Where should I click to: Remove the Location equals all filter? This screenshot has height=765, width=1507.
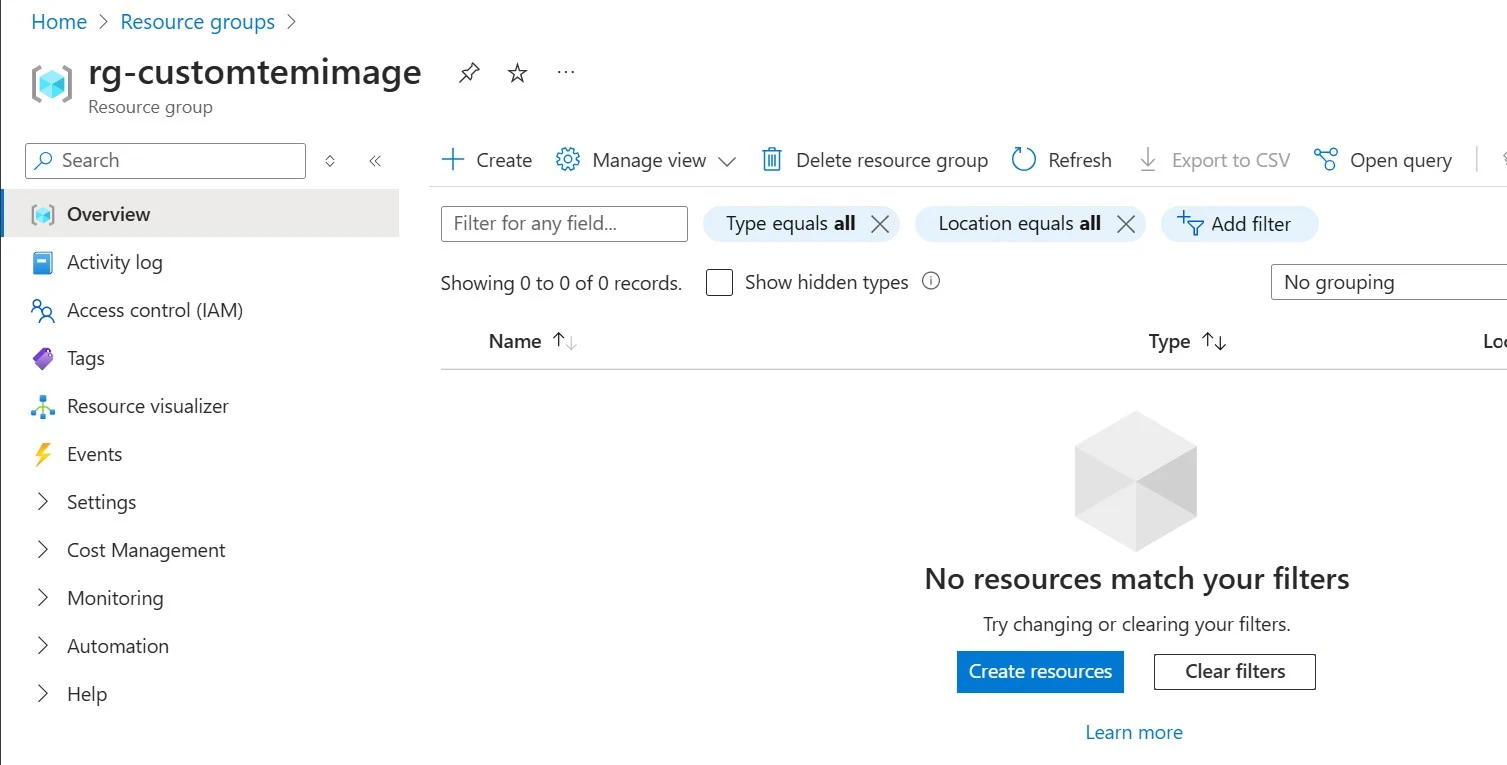tap(1126, 224)
